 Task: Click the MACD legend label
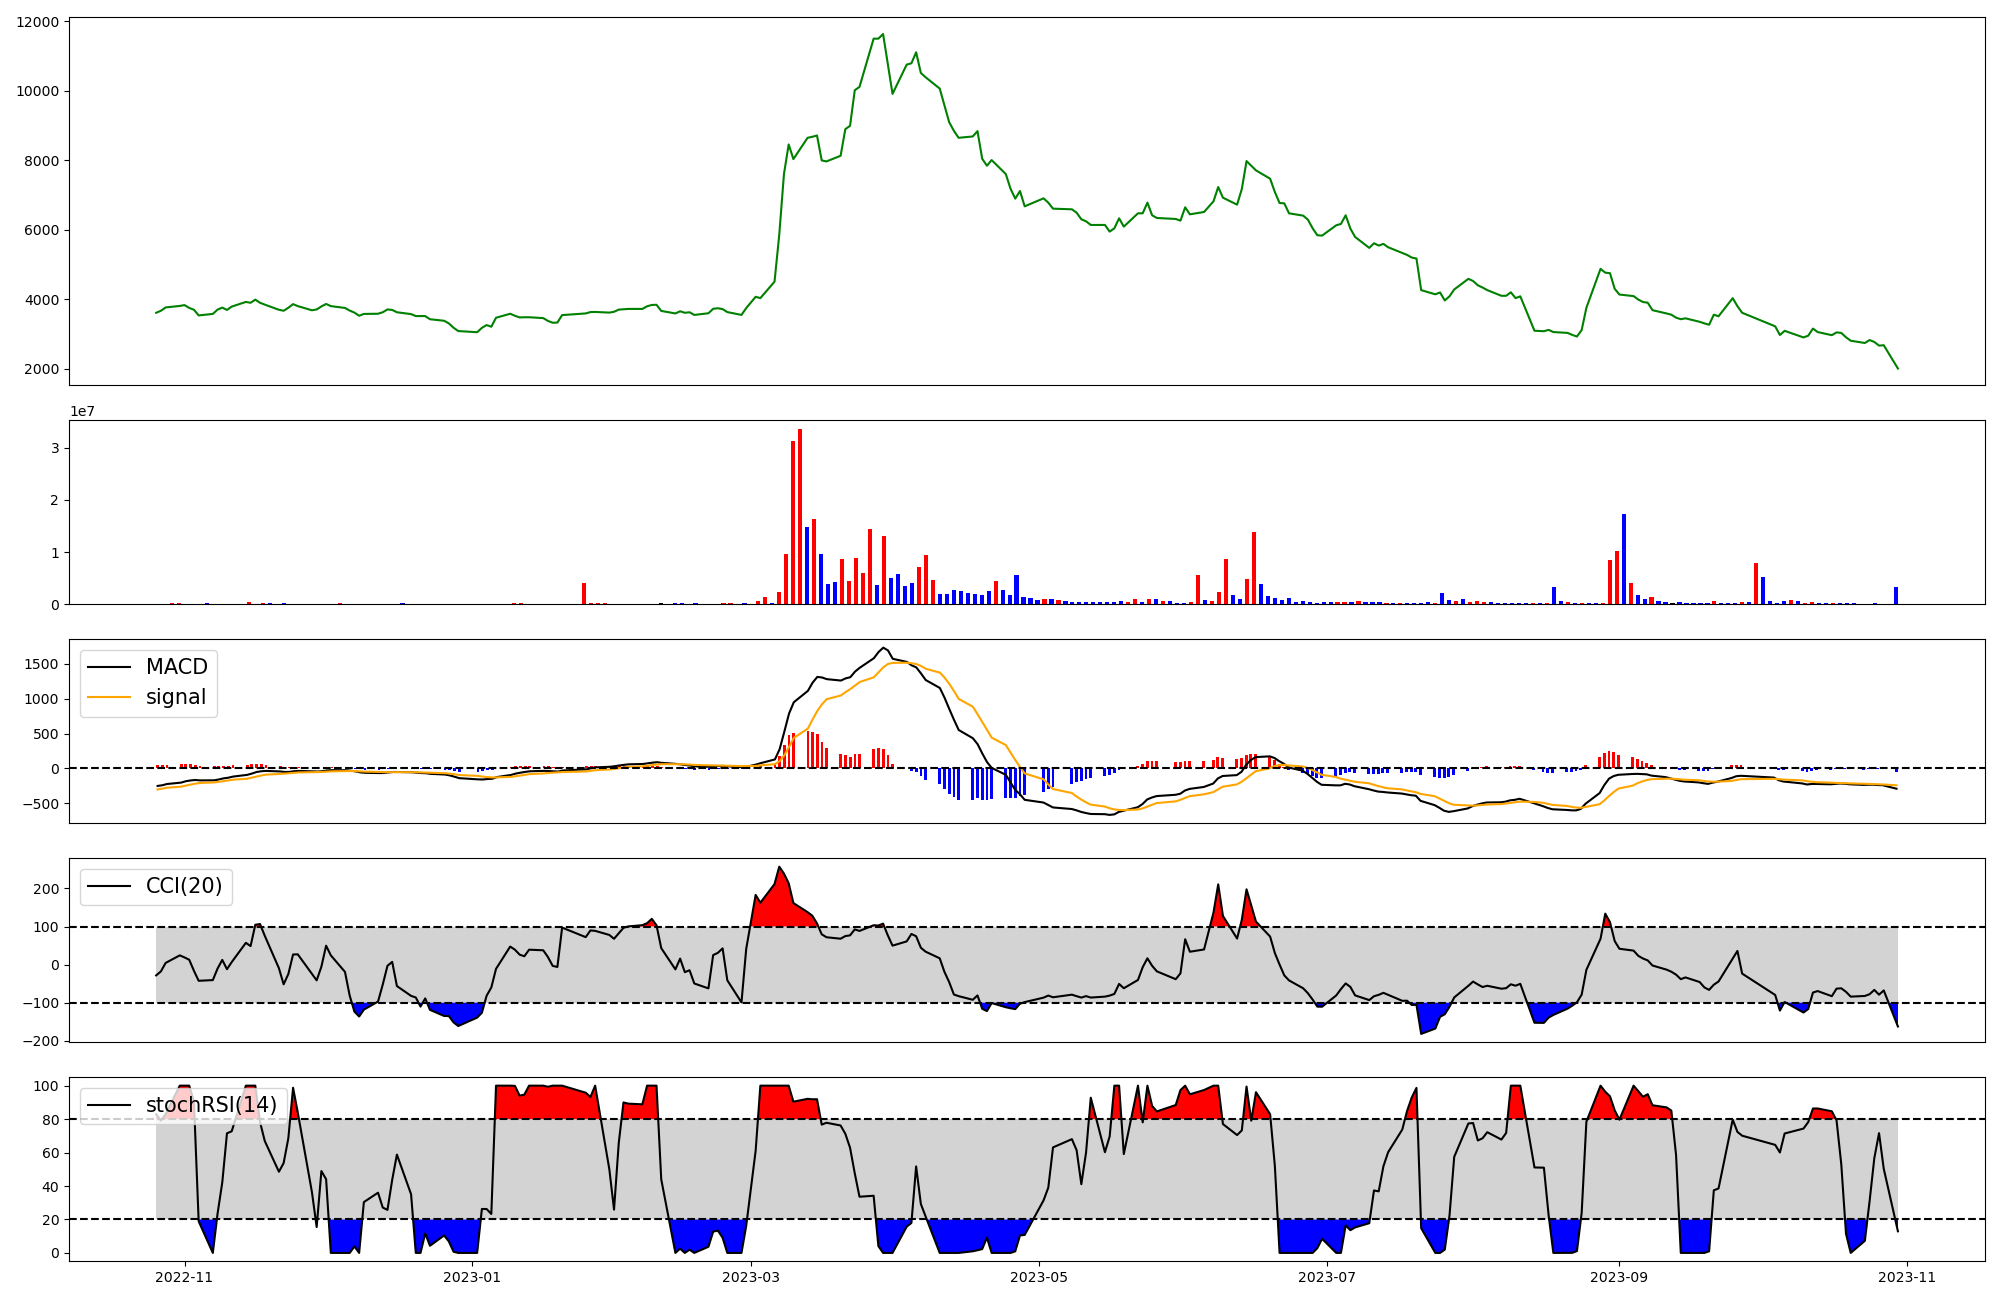(x=176, y=667)
